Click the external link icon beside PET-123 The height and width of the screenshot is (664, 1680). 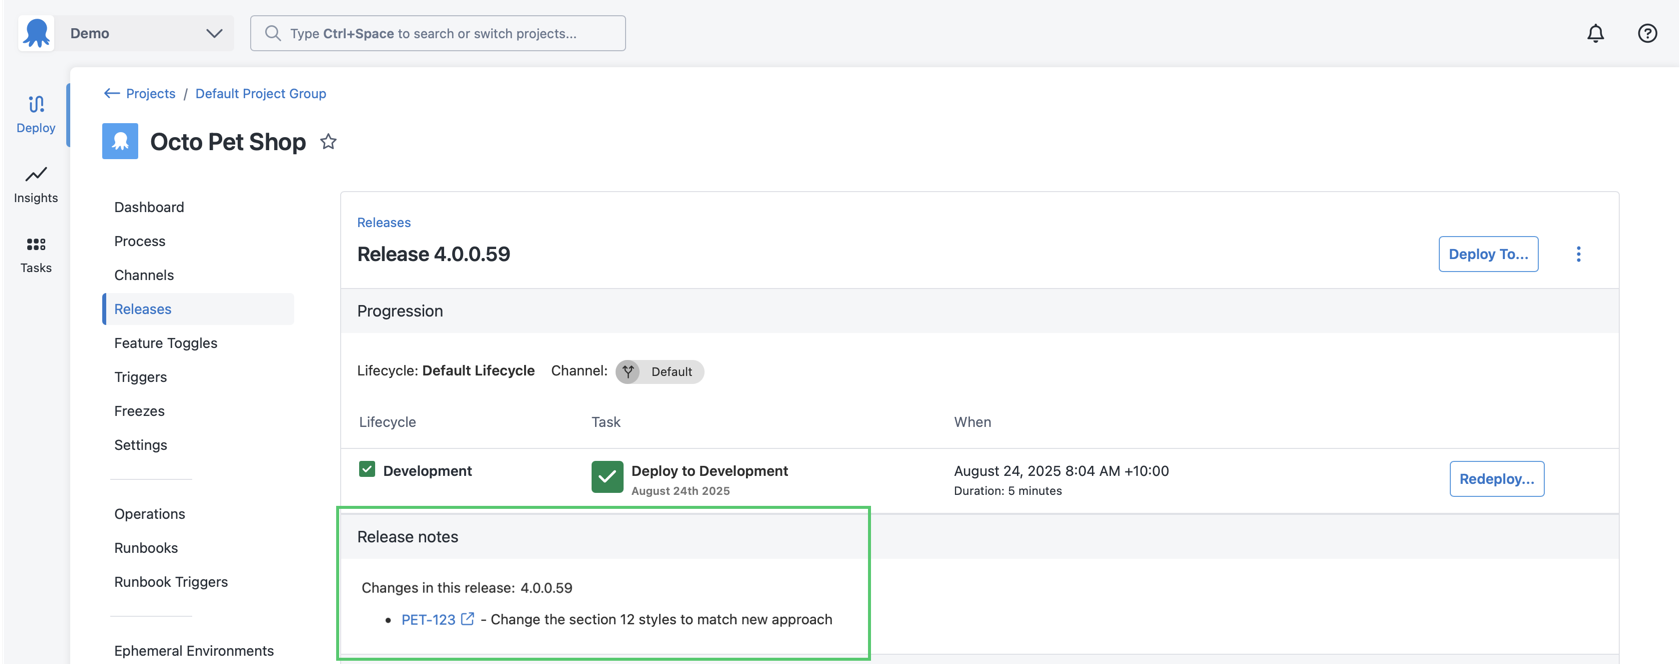[x=467, y=619]
